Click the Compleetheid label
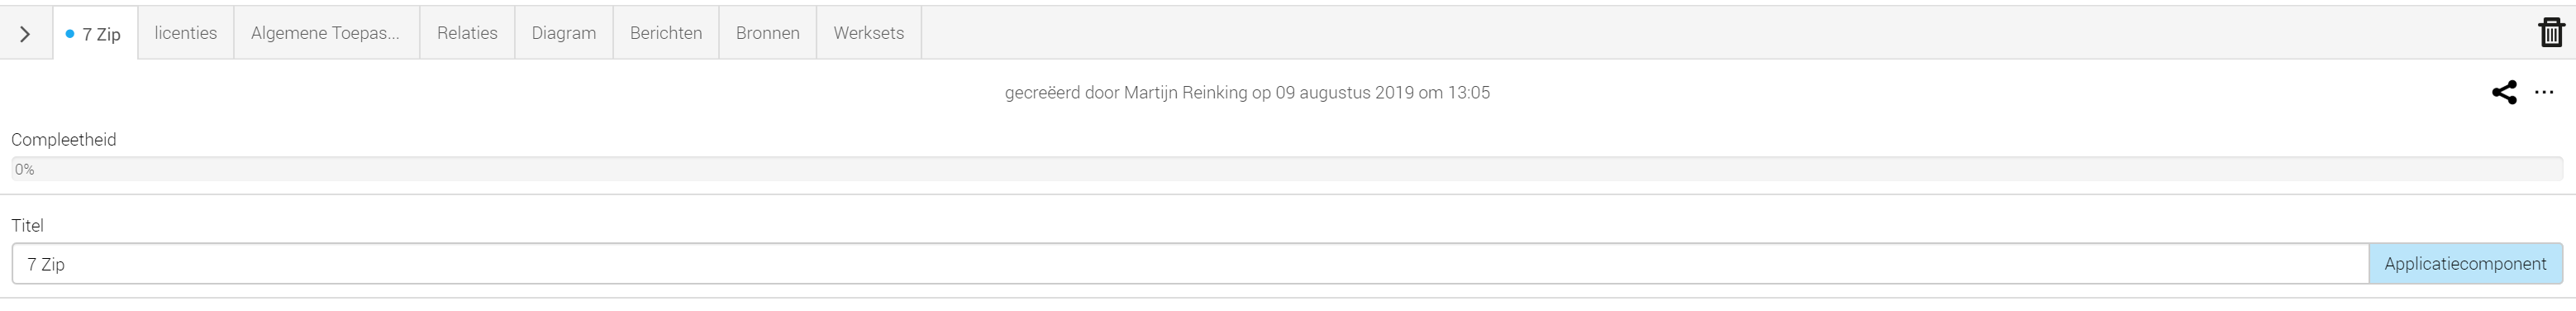 point(64,140)
